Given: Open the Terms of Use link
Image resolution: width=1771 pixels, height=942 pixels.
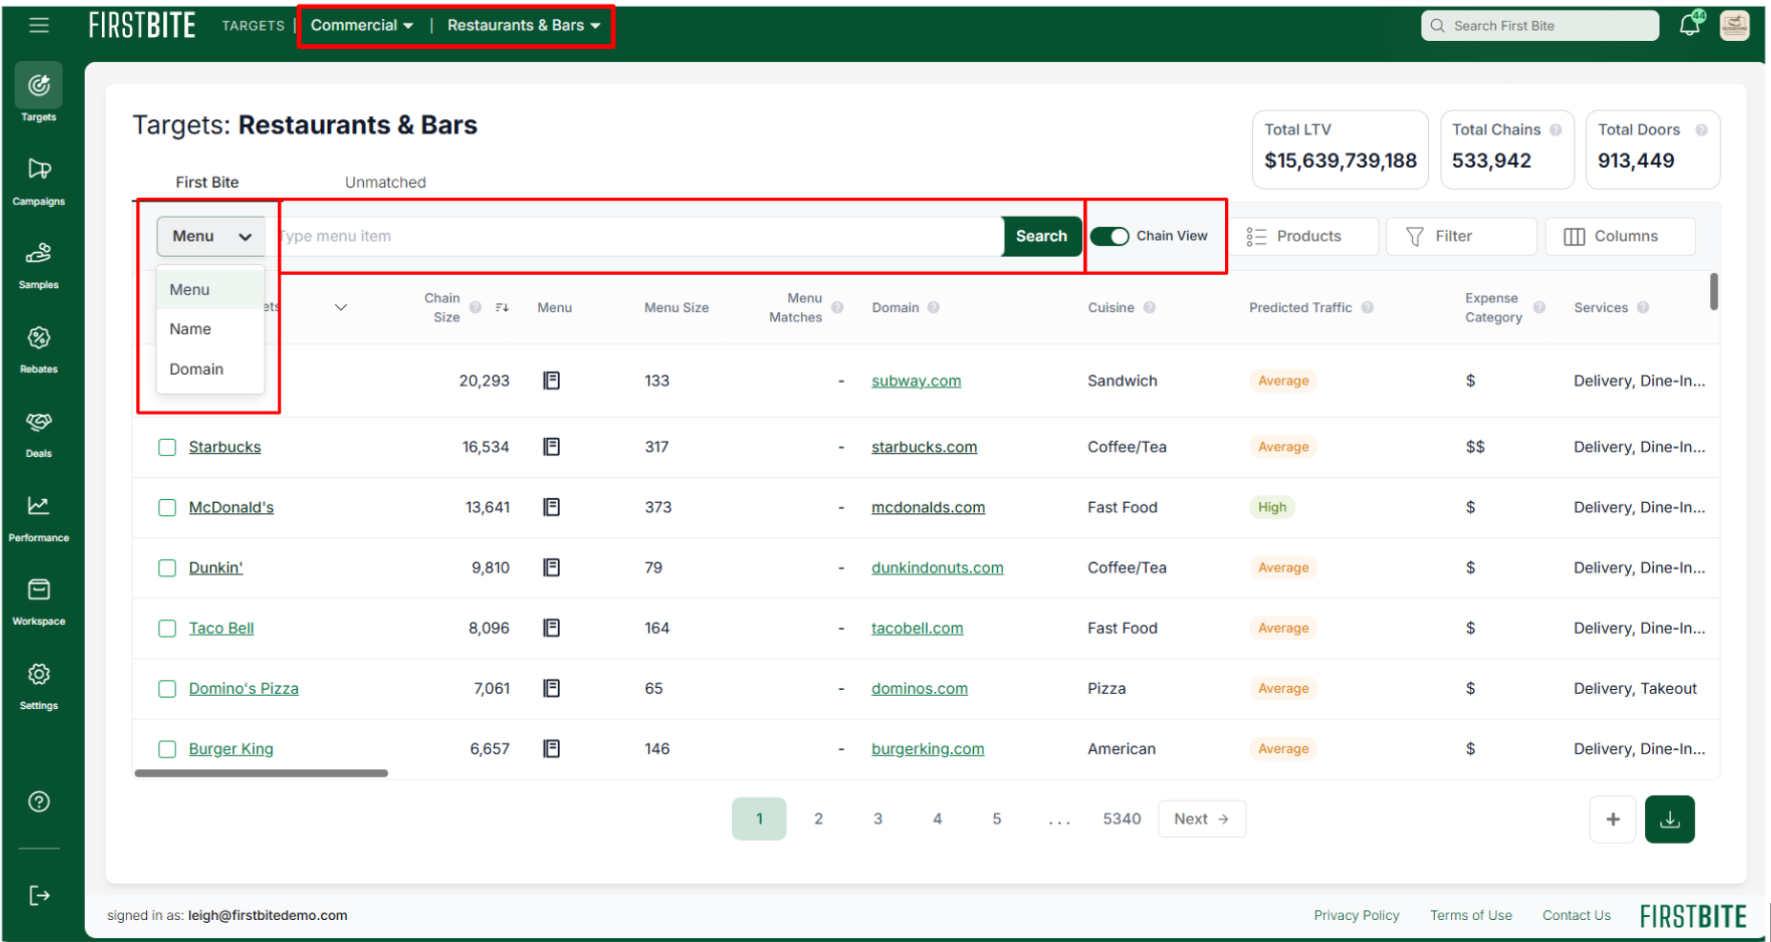Looking at the screenshot, I should (1470, 915).
